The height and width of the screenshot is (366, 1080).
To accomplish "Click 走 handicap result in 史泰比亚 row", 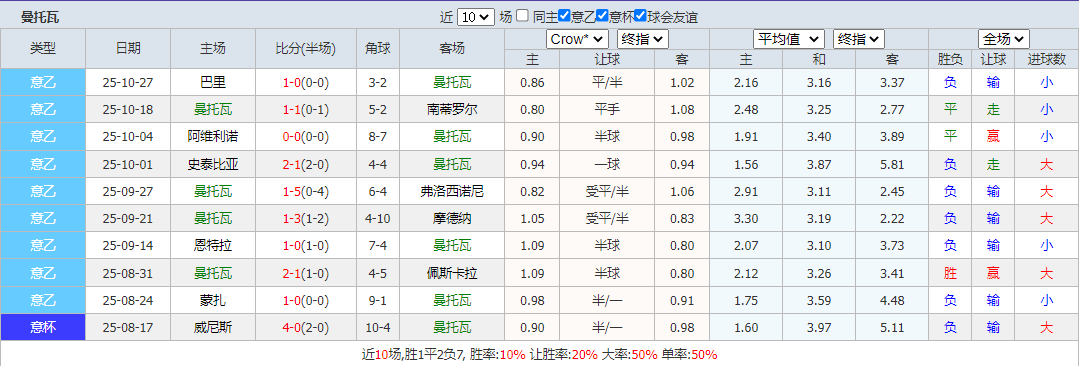I will click(993, 164).
